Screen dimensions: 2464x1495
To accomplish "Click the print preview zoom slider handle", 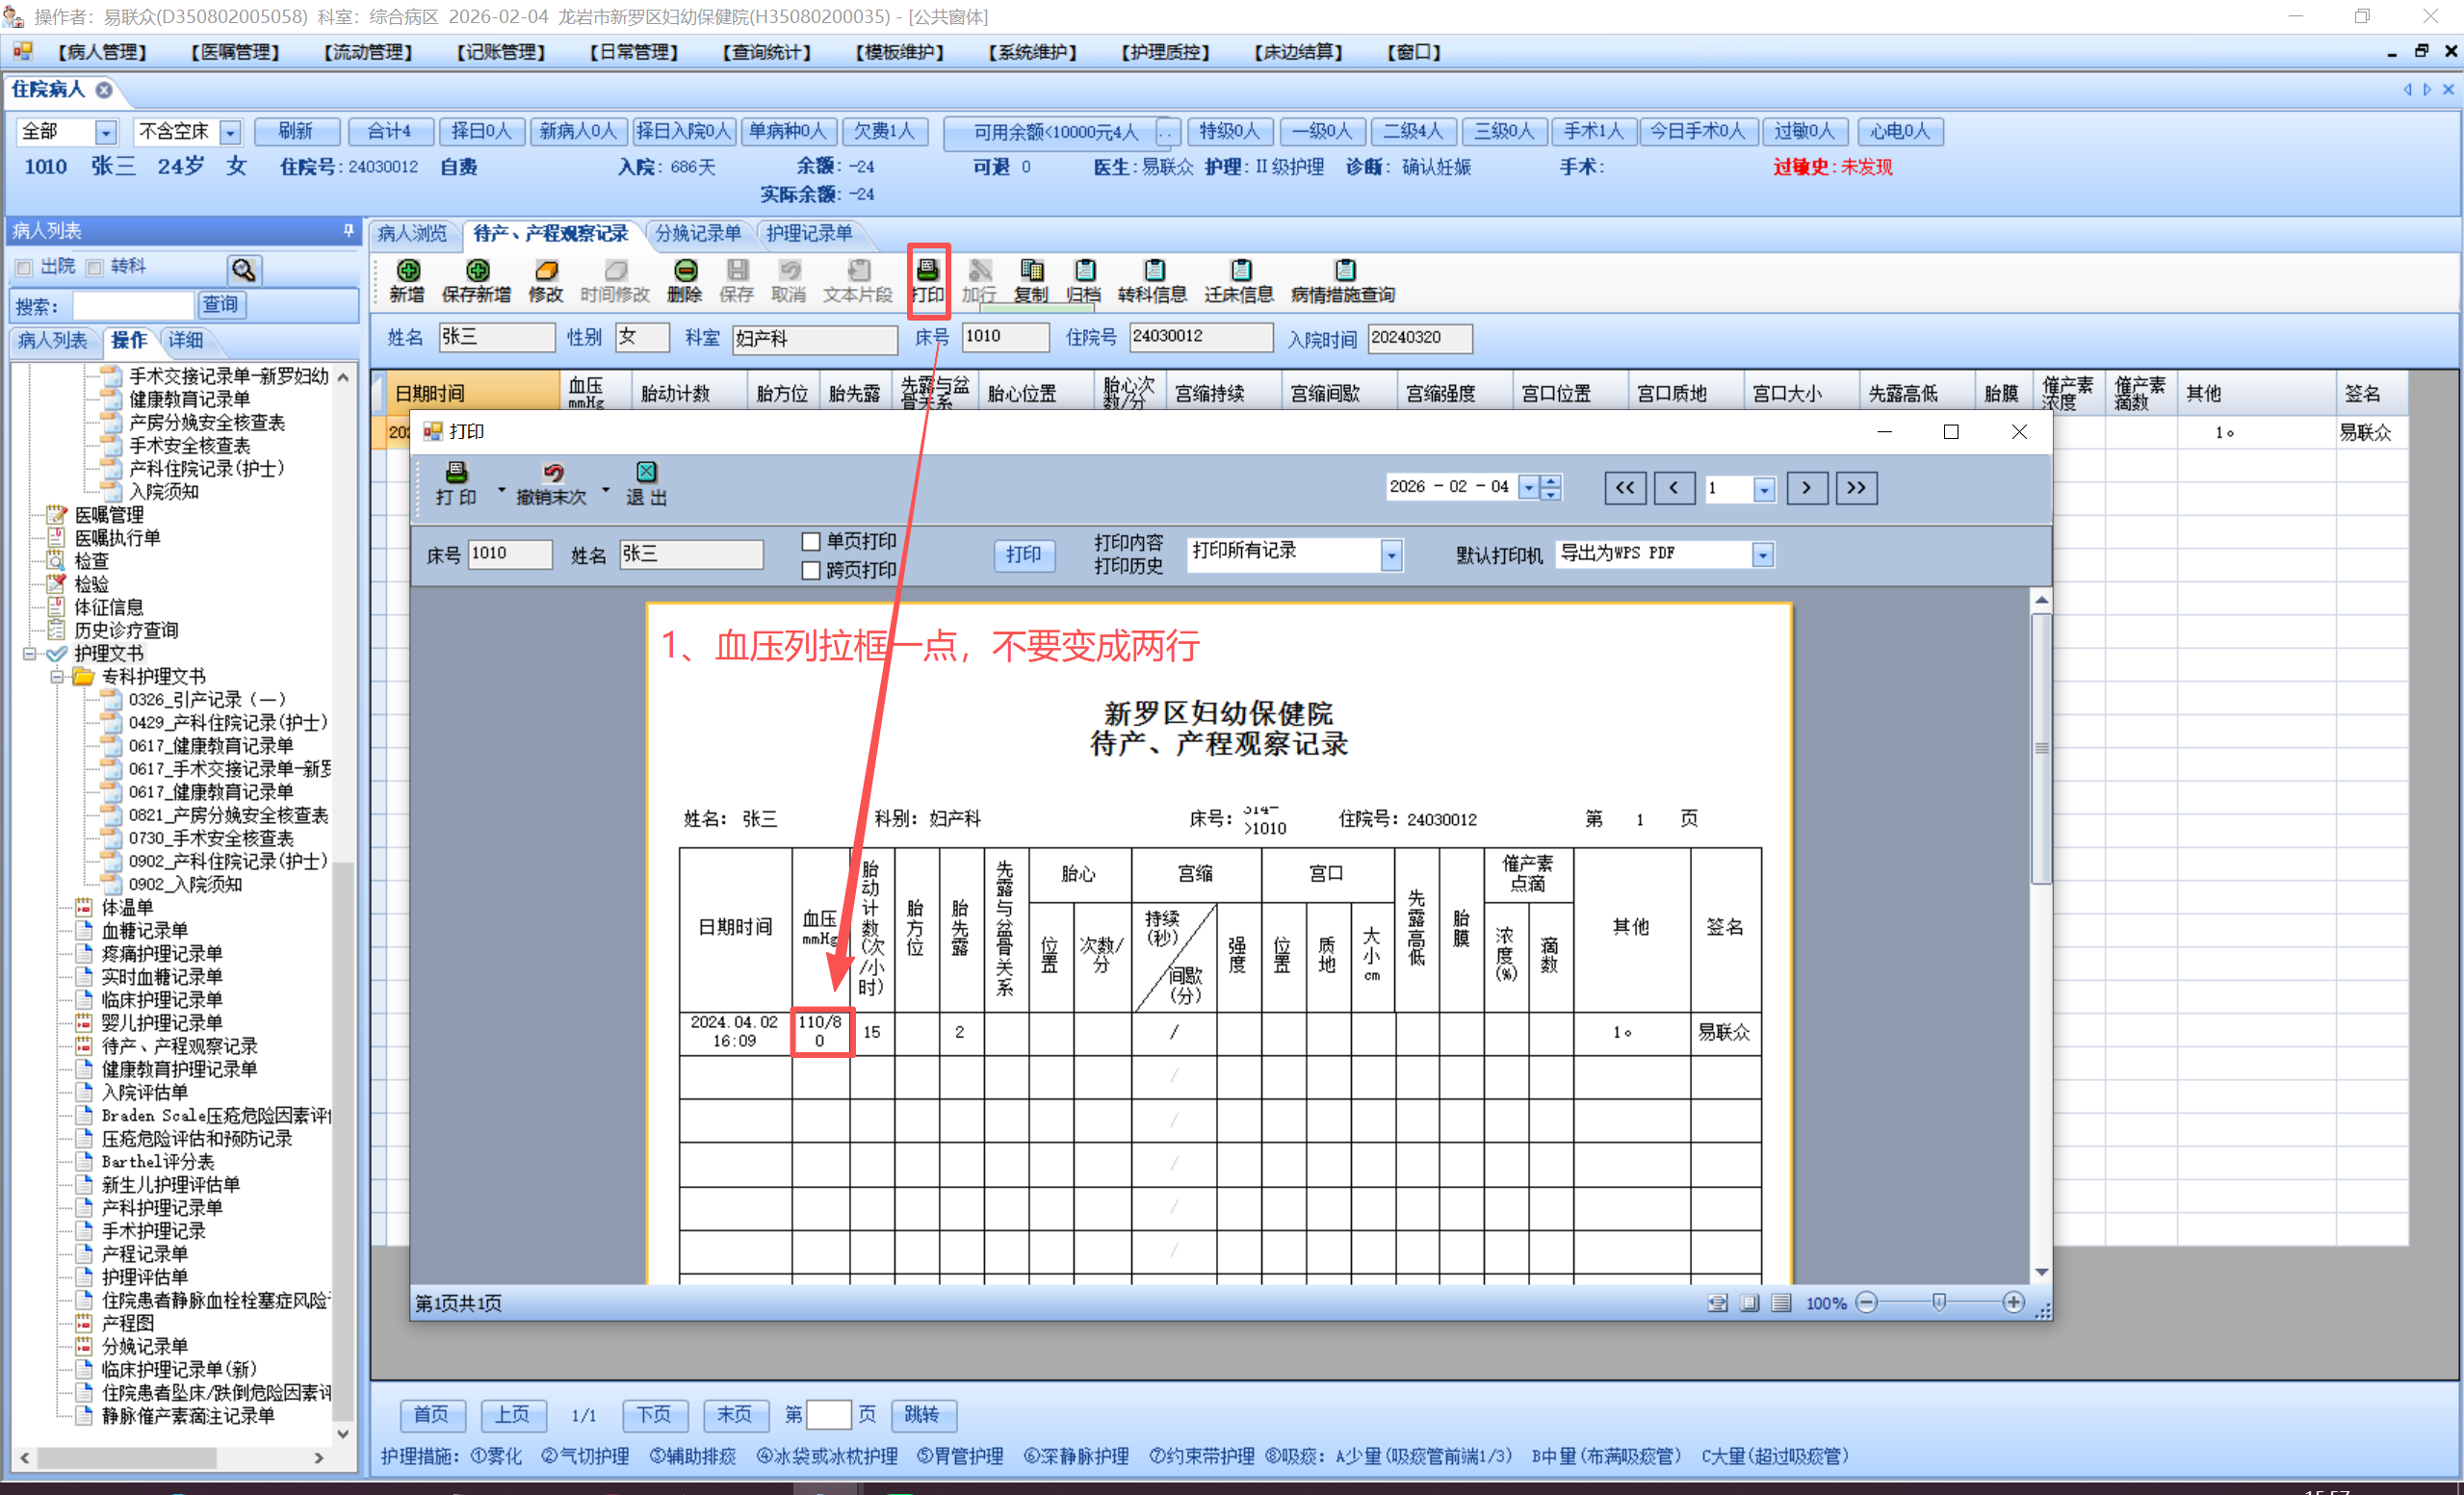I will tap(1938, 1302).
